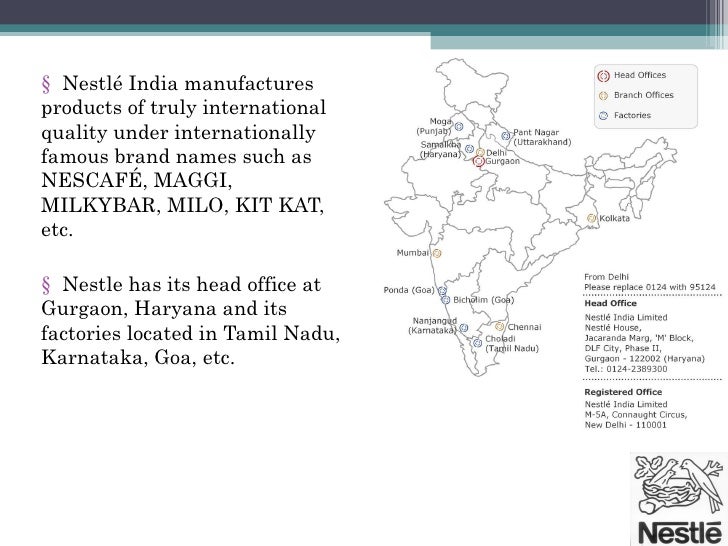Click the Mumbai branch office marker

click(437, 253)
